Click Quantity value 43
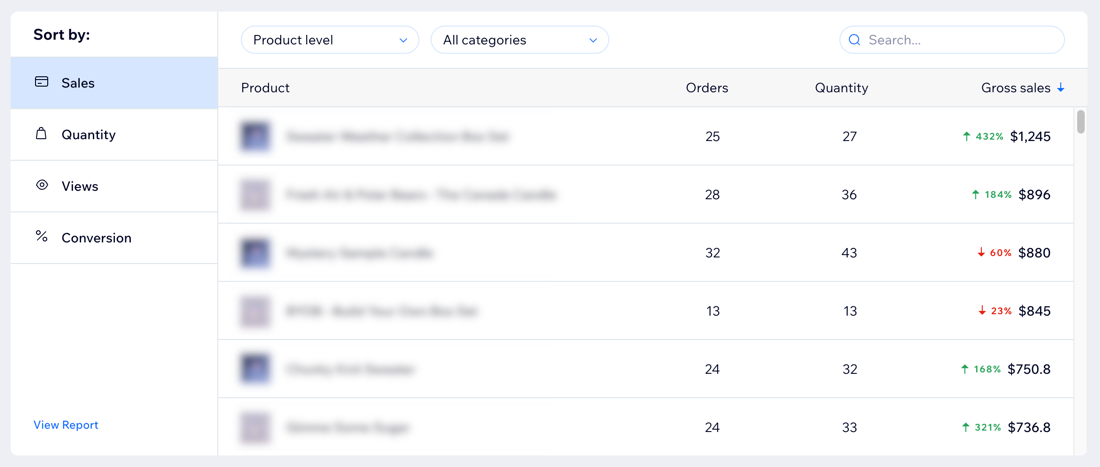 pyautogui.click(x=850, y=252)
